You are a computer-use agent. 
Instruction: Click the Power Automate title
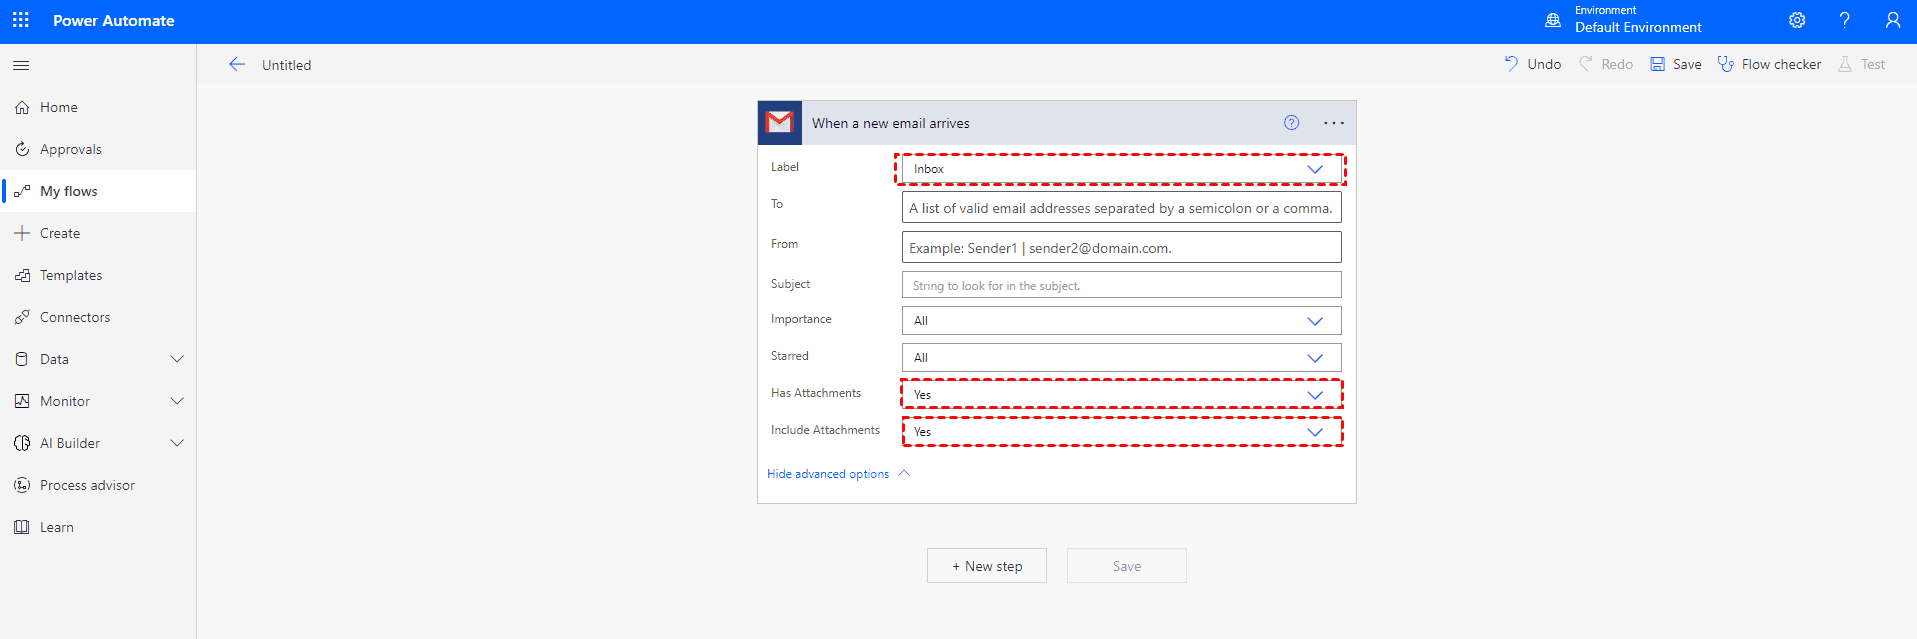coord(114,20)
